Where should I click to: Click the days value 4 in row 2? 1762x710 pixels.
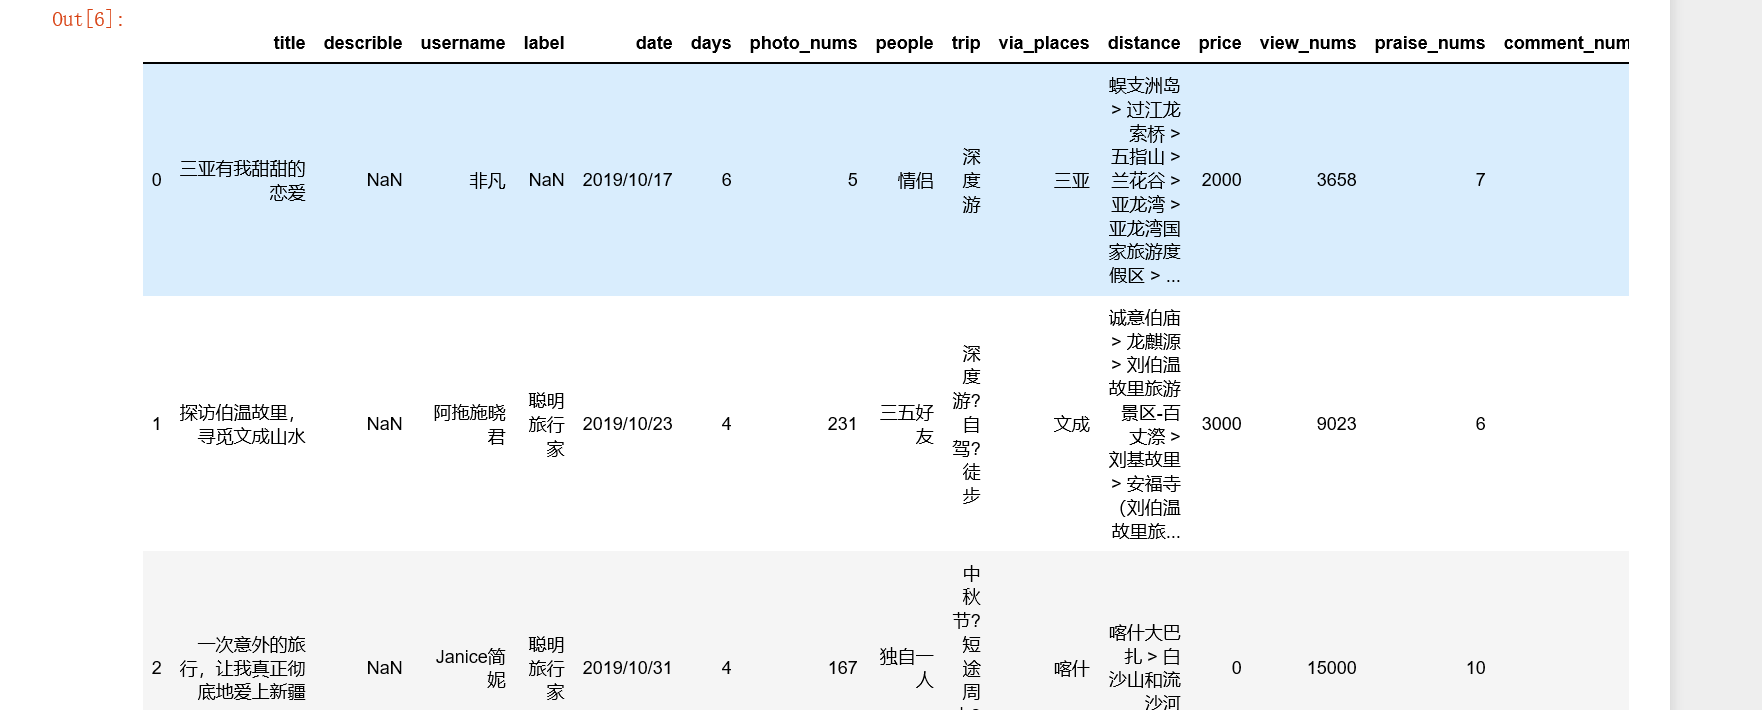coord(726,668)
